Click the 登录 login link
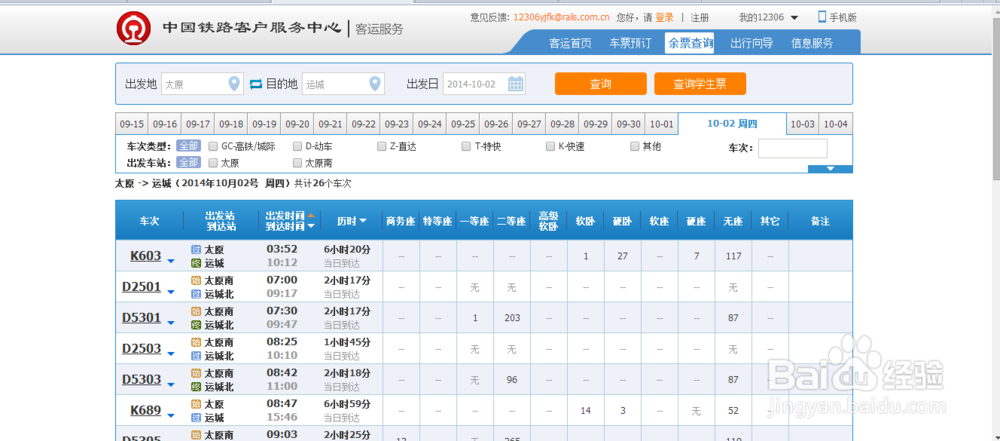 pos(664,17)
